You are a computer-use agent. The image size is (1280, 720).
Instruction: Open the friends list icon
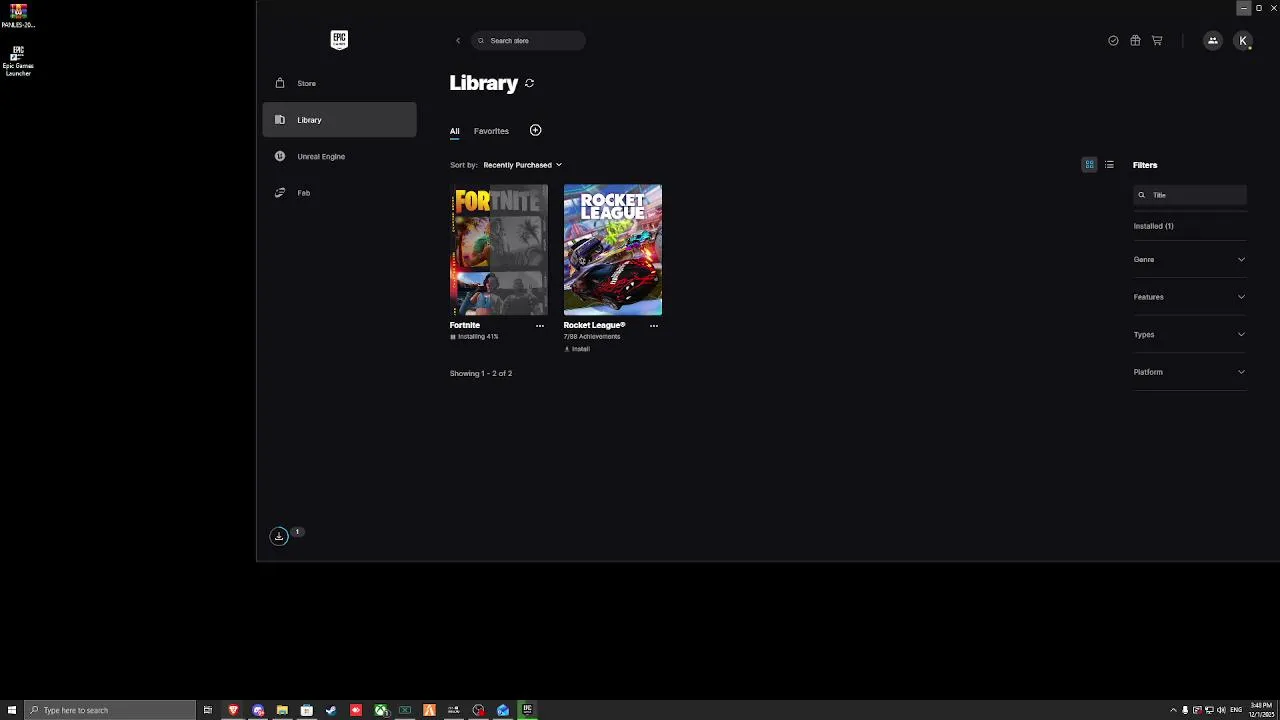pos(1213,41)
